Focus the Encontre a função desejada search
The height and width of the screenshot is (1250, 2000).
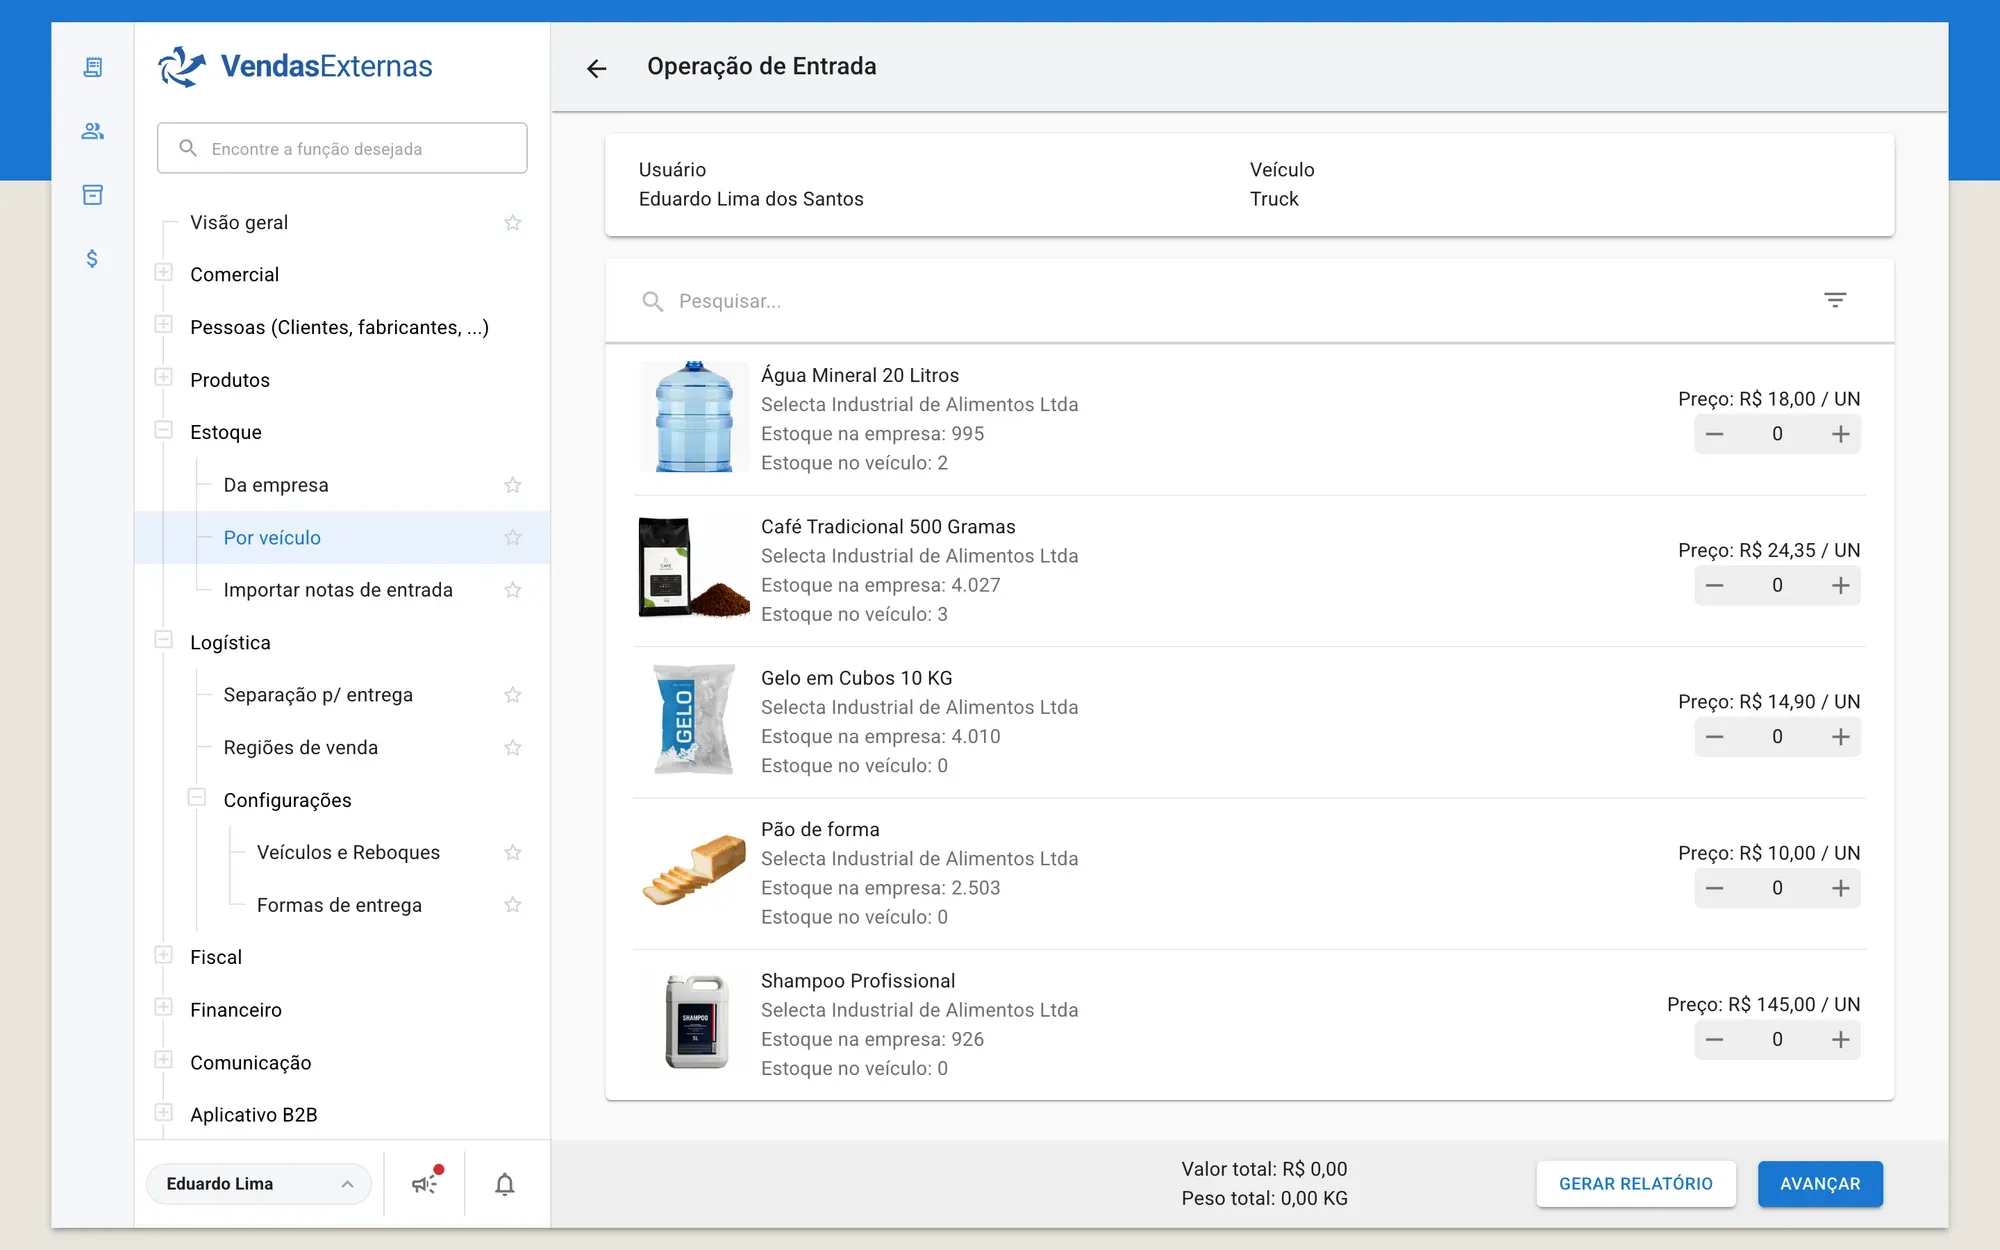tap(342, 148)
